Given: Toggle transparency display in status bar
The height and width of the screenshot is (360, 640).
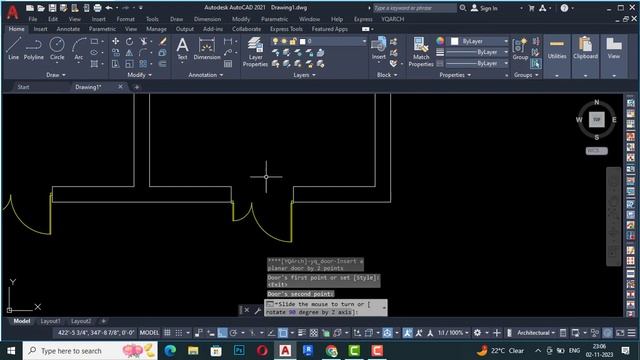Looking at the screenshot, I should point(313,333).
